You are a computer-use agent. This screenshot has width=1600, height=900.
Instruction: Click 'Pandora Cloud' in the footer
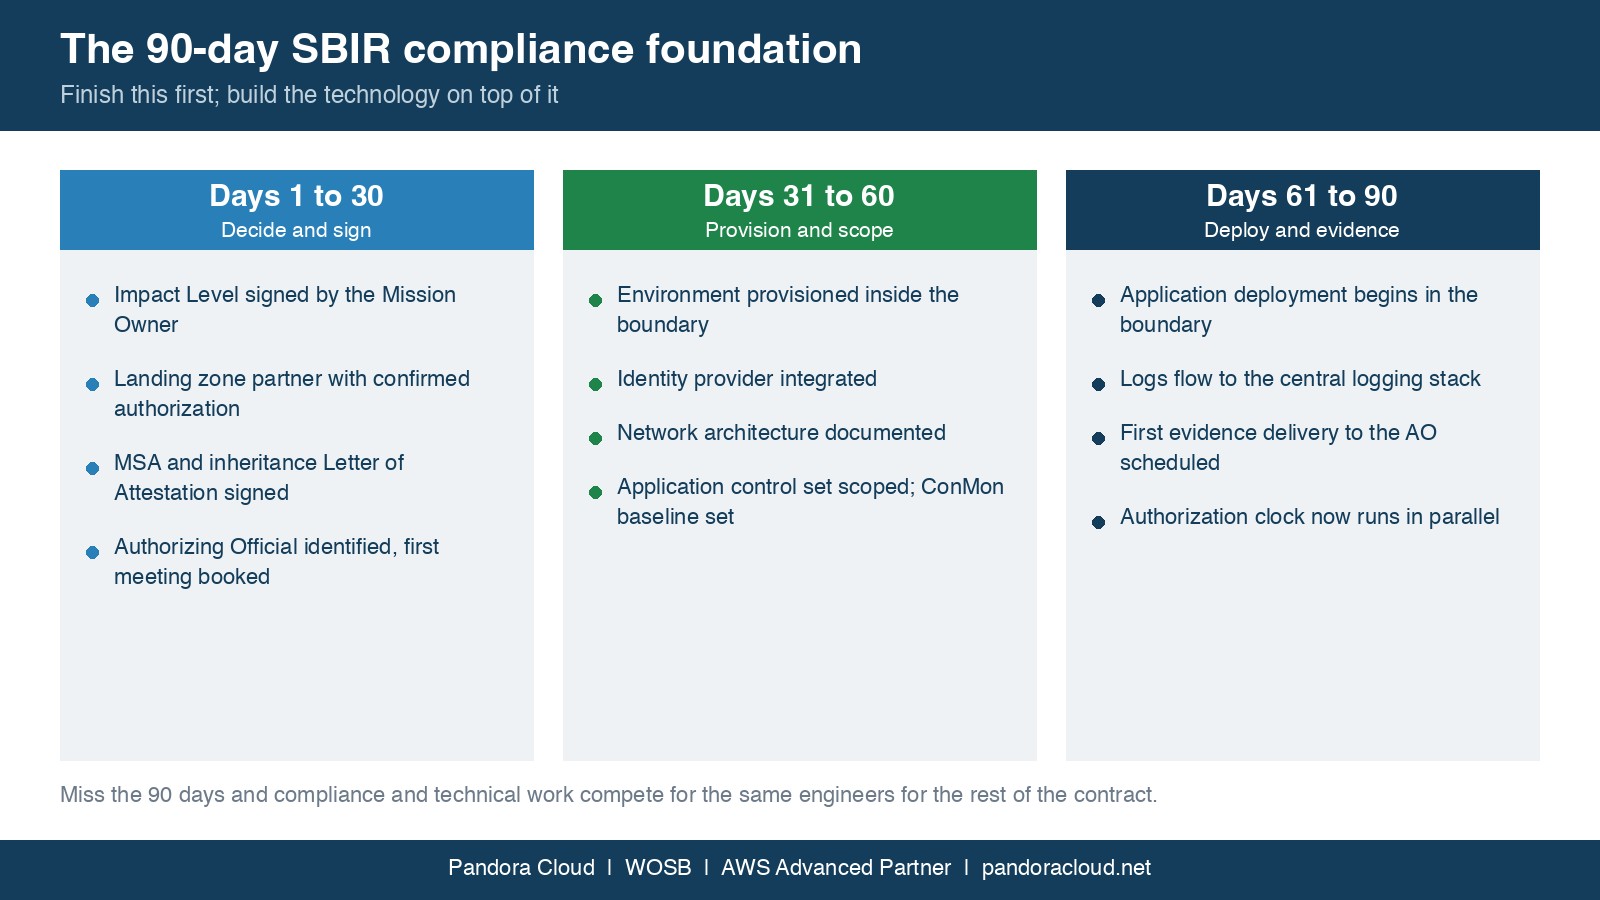tap(521, 868)
